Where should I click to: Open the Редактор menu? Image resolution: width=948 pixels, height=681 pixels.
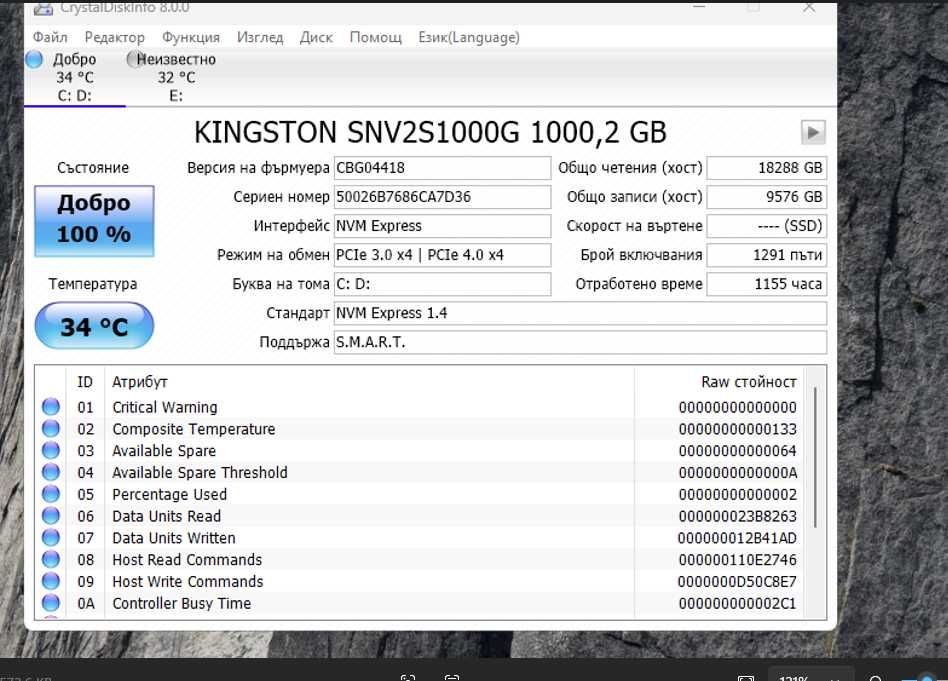(114, 37)
